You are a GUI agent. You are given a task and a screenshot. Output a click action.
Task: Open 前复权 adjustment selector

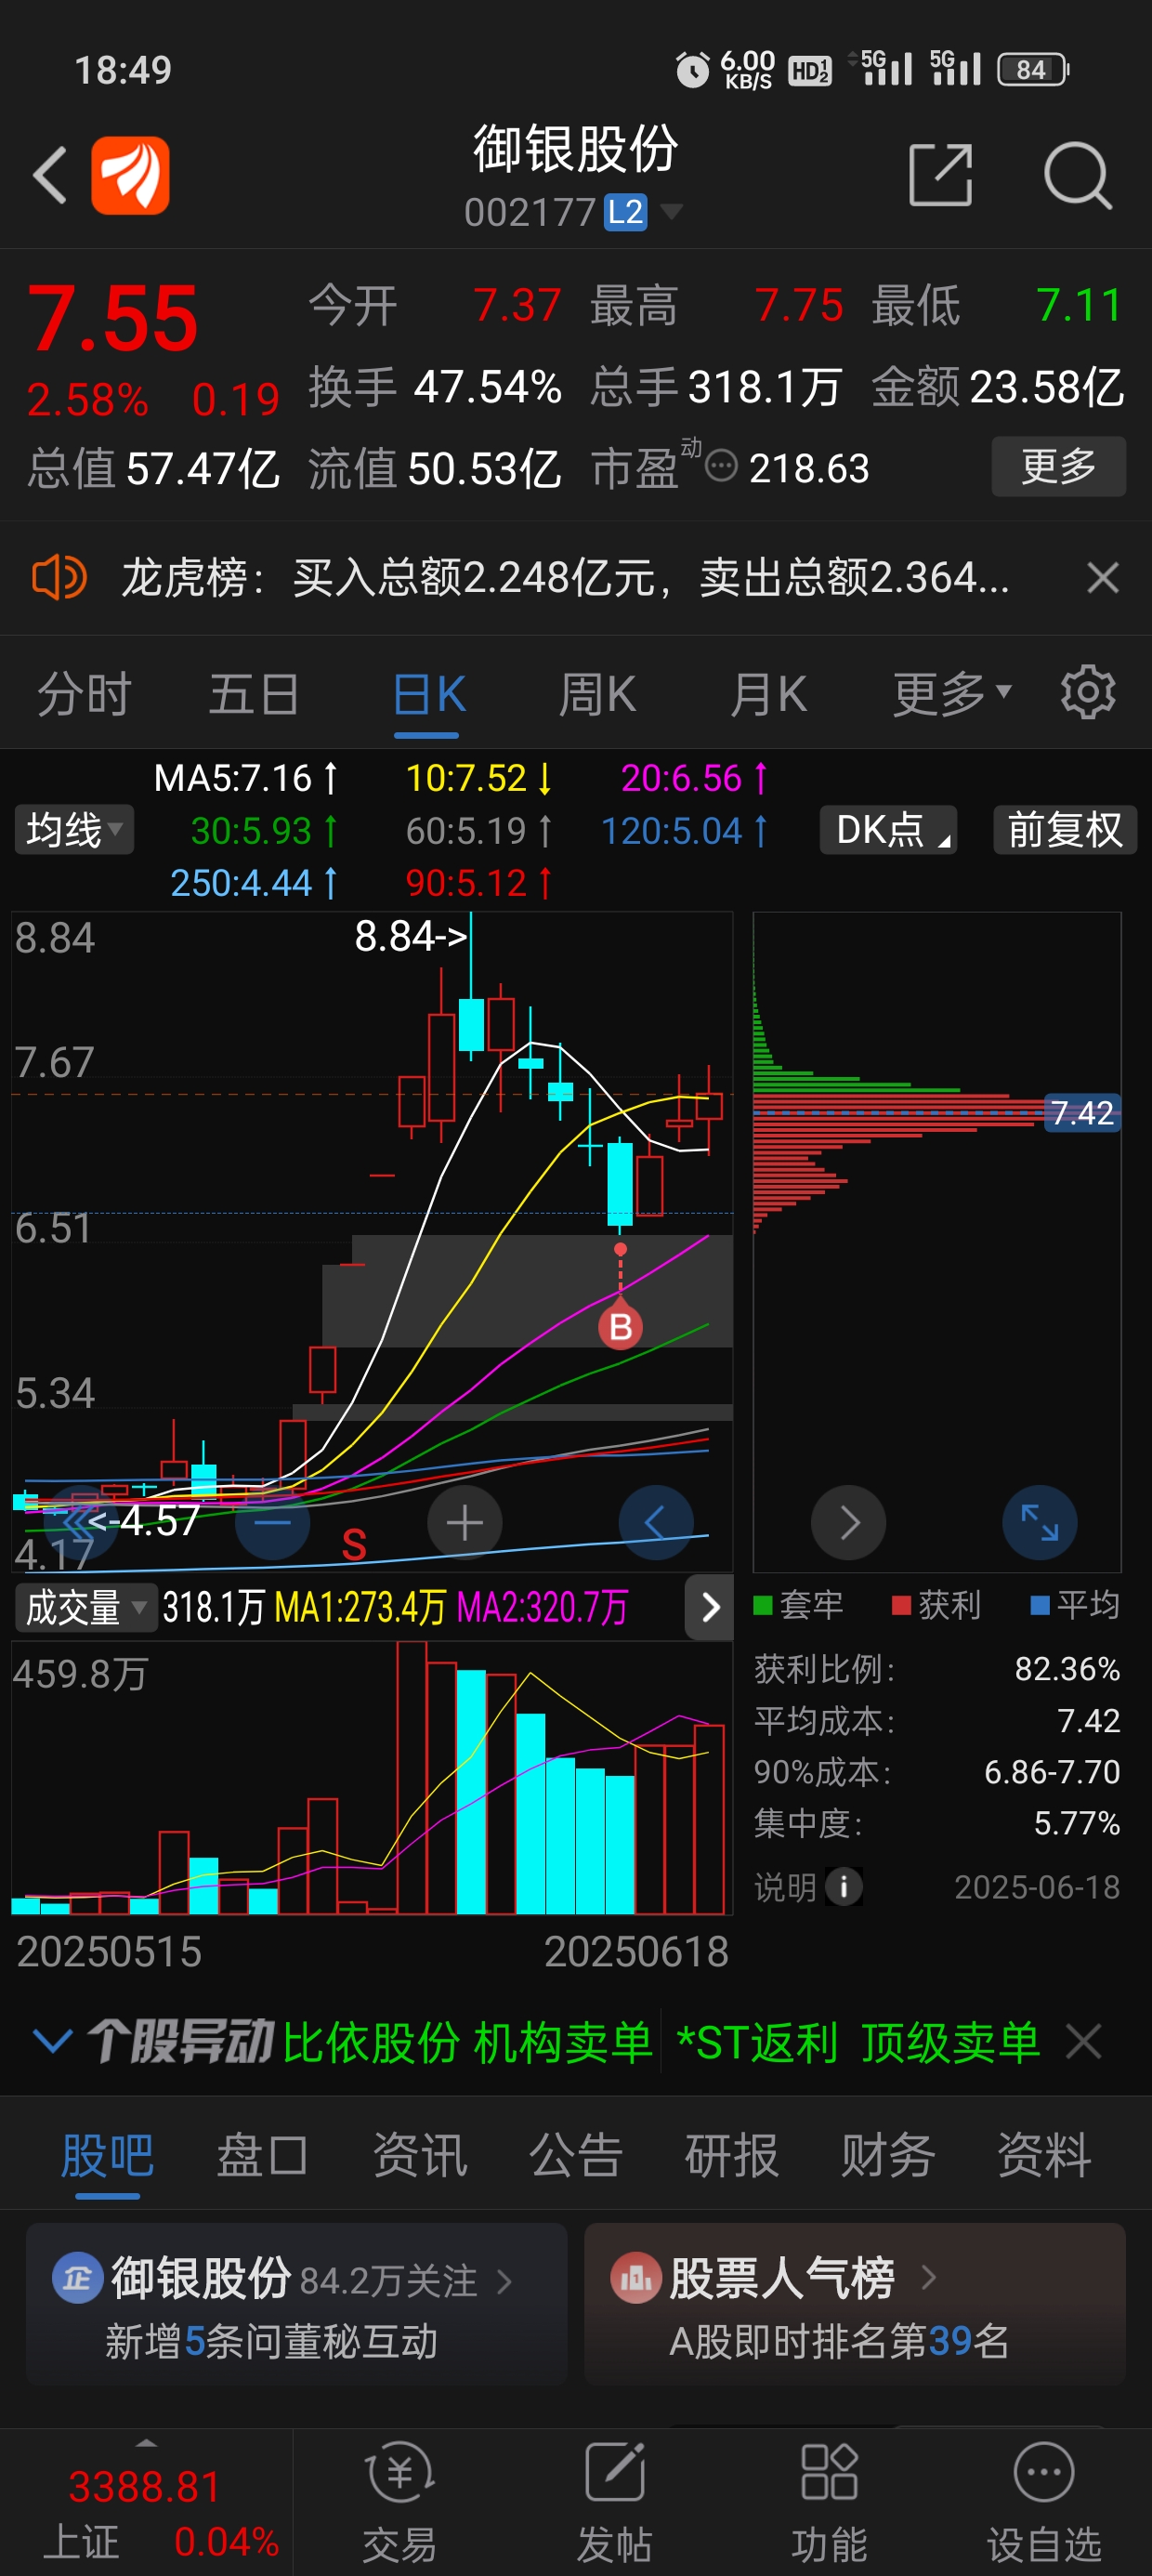click(1065, 830)
